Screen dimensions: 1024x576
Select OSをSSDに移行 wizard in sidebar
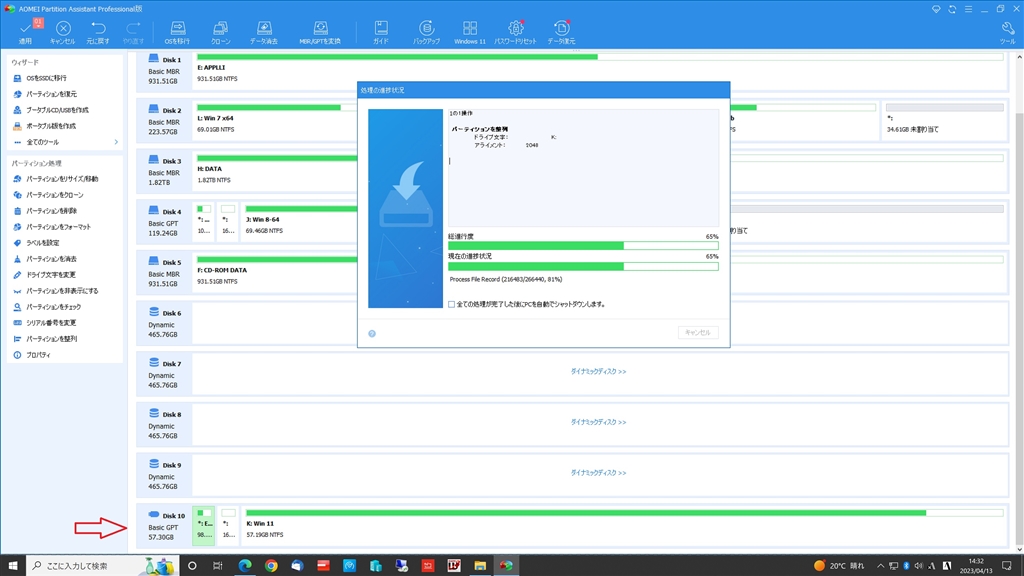click(46, 78)
